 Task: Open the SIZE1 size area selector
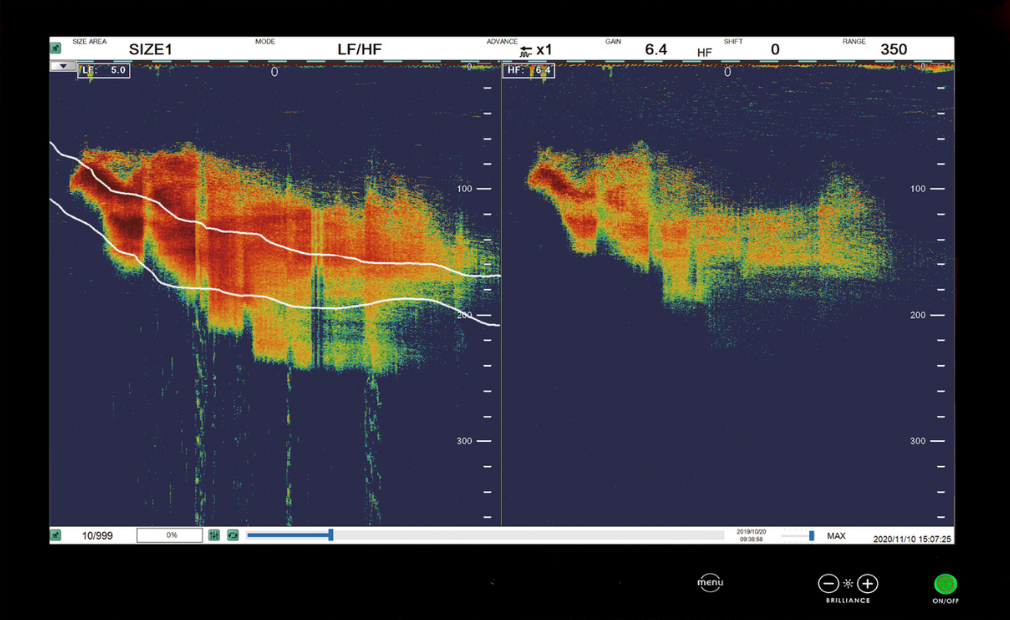151,49
